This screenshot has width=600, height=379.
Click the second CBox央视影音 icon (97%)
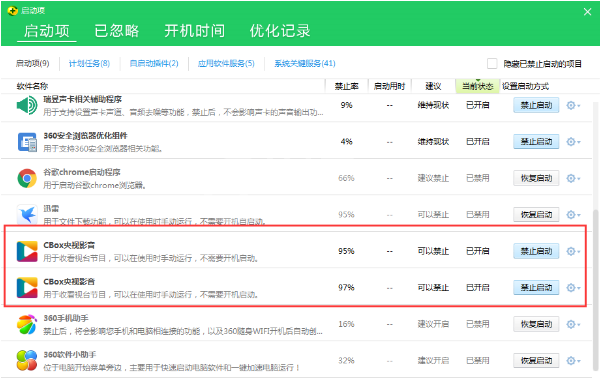pos(27,288)
